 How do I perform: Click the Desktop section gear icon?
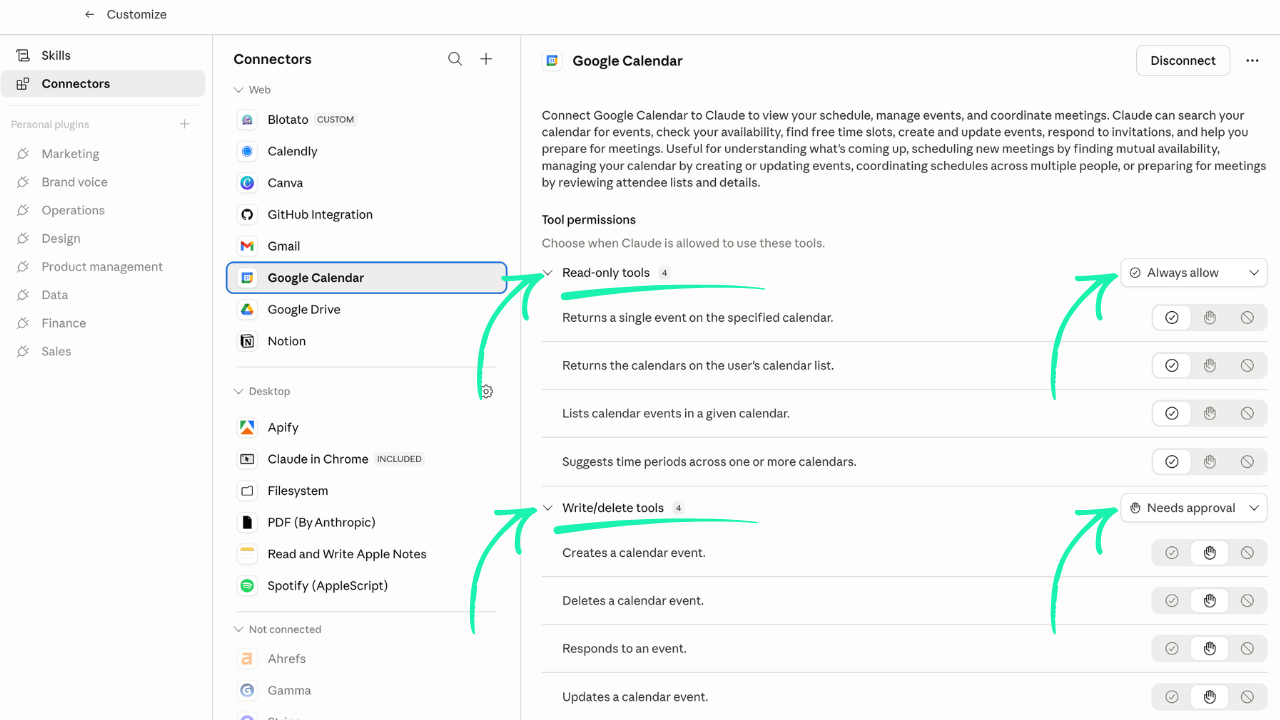[486, 392]
